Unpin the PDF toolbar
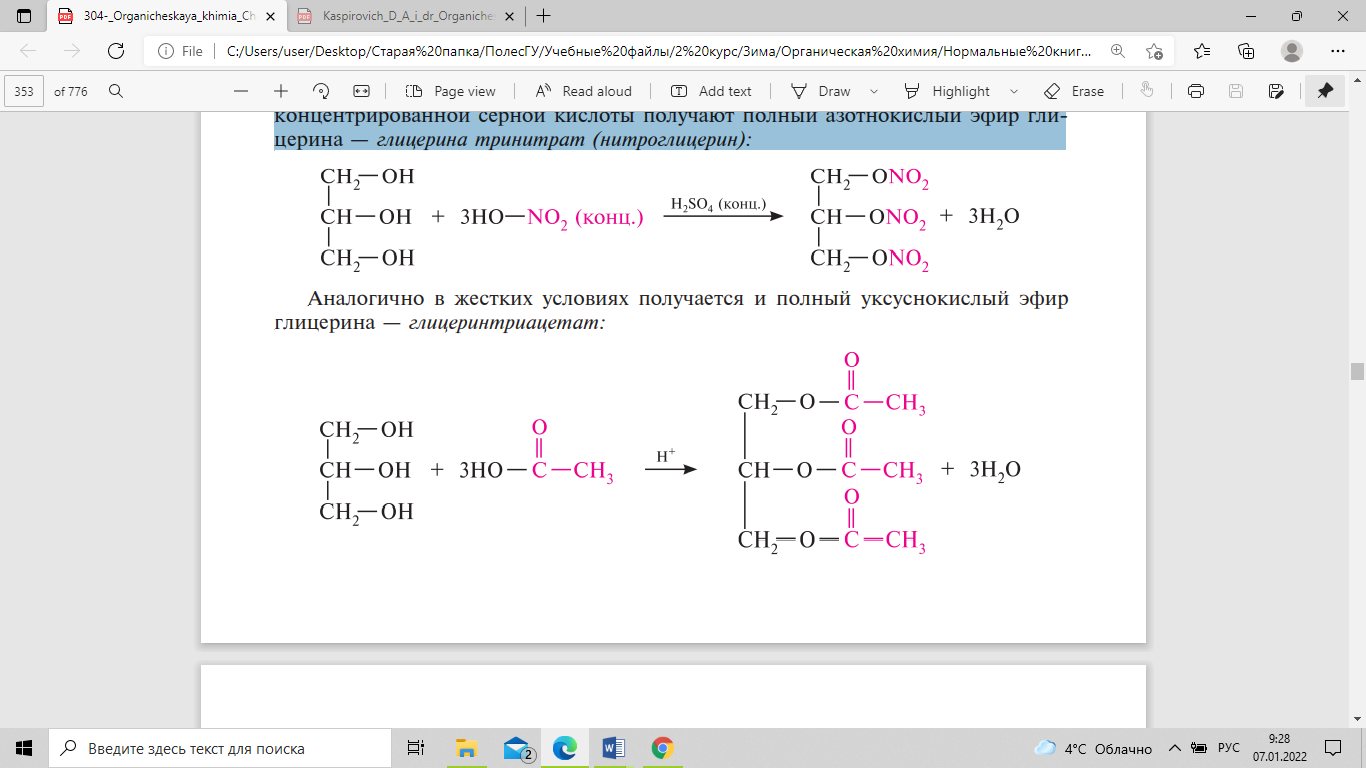 pyautogui.click(x=1325, y=91)
